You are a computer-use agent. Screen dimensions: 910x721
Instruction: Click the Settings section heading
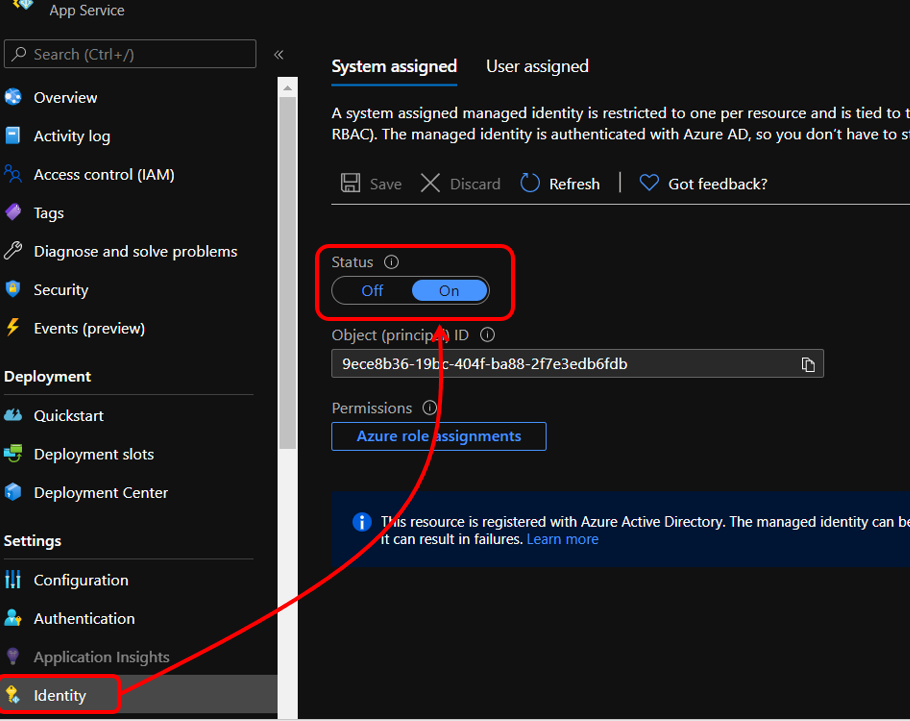point(32,541)
